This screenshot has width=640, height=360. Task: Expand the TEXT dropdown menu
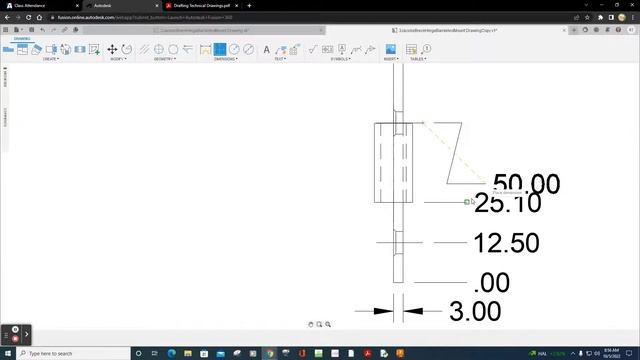280,59
